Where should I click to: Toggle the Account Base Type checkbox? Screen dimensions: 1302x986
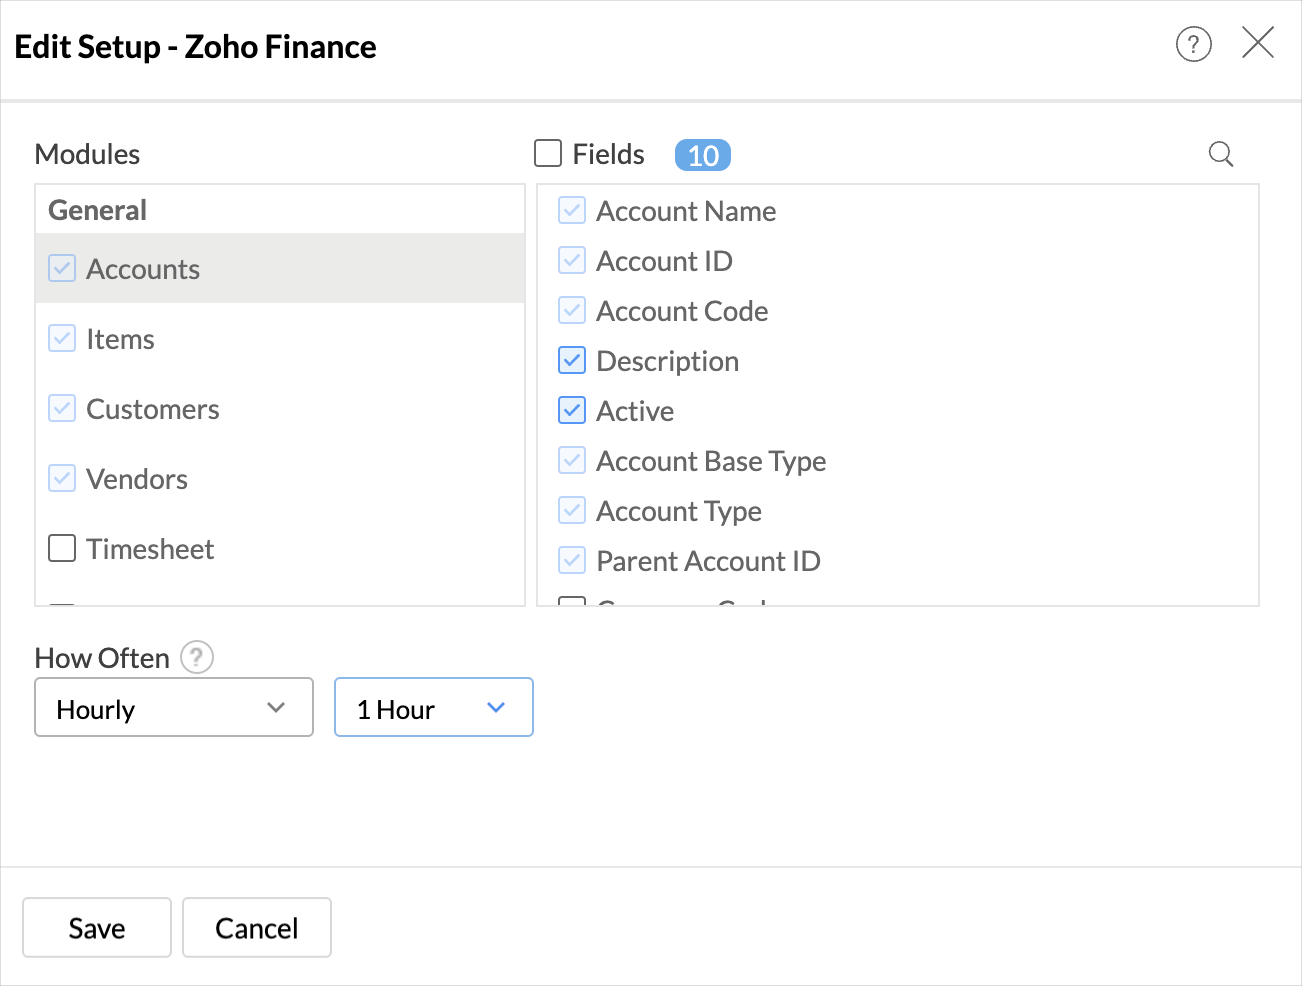pos(571,460)
